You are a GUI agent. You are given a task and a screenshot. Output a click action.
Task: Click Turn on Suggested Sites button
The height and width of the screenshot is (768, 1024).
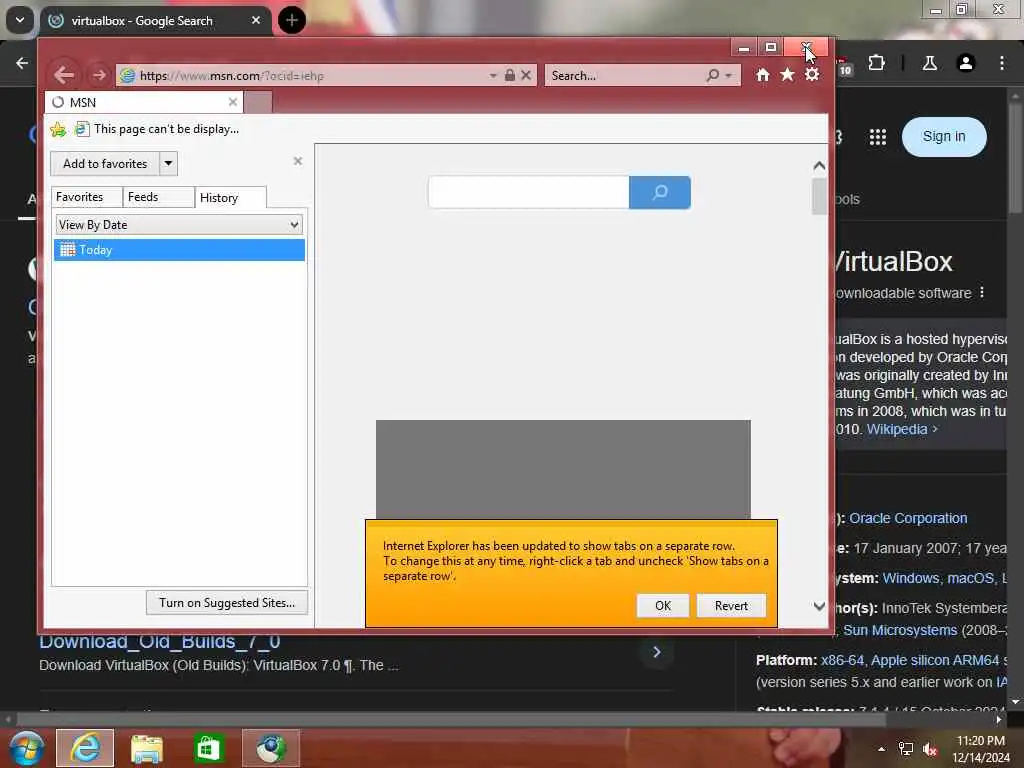pyautogui.click(x=227, y=603)
